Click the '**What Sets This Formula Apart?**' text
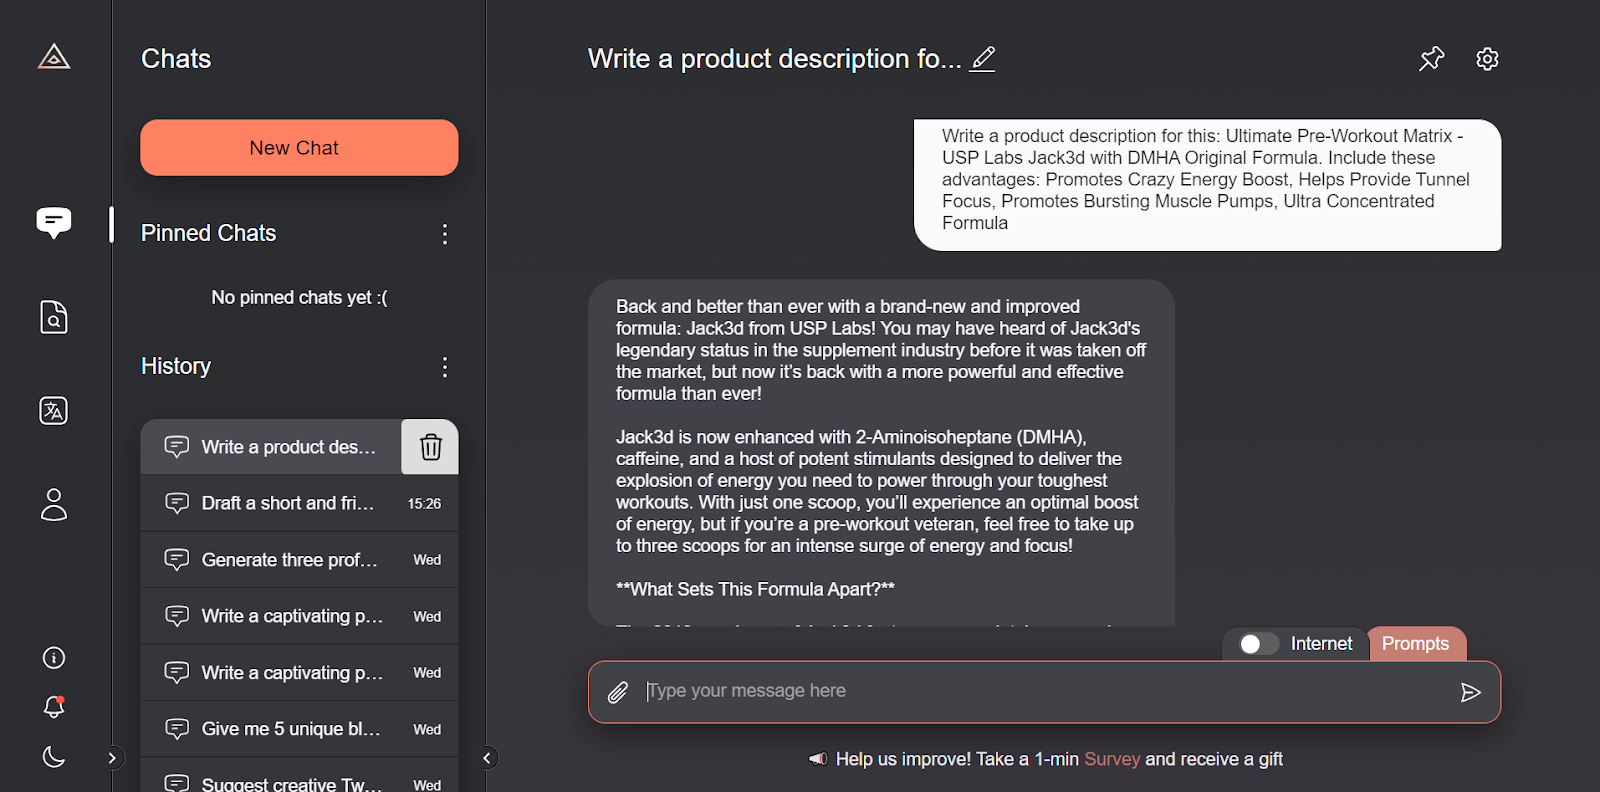Image resolution: width=1600 pixels, height=792 pixels. (x=755, y=589)
